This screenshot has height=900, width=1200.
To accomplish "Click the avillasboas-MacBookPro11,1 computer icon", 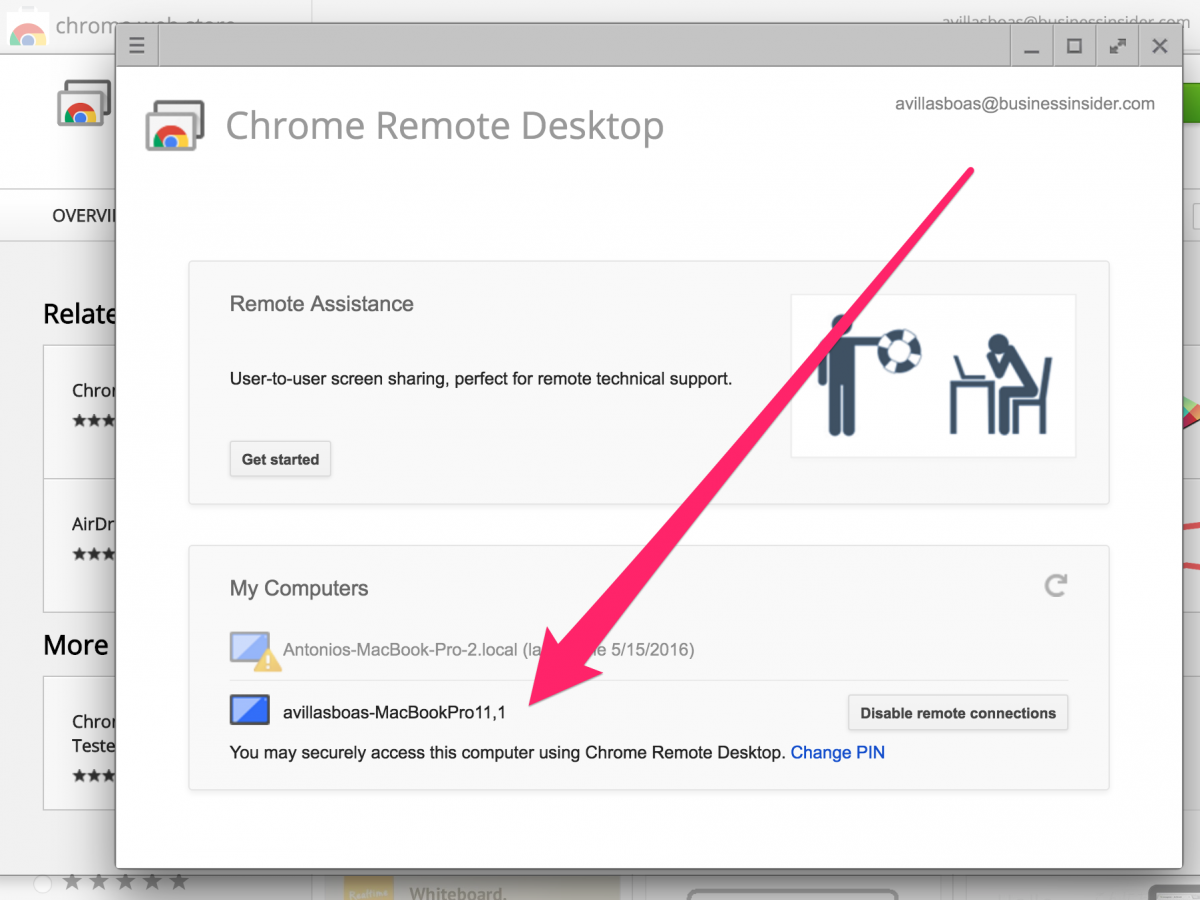I will (x=250, y=711).
